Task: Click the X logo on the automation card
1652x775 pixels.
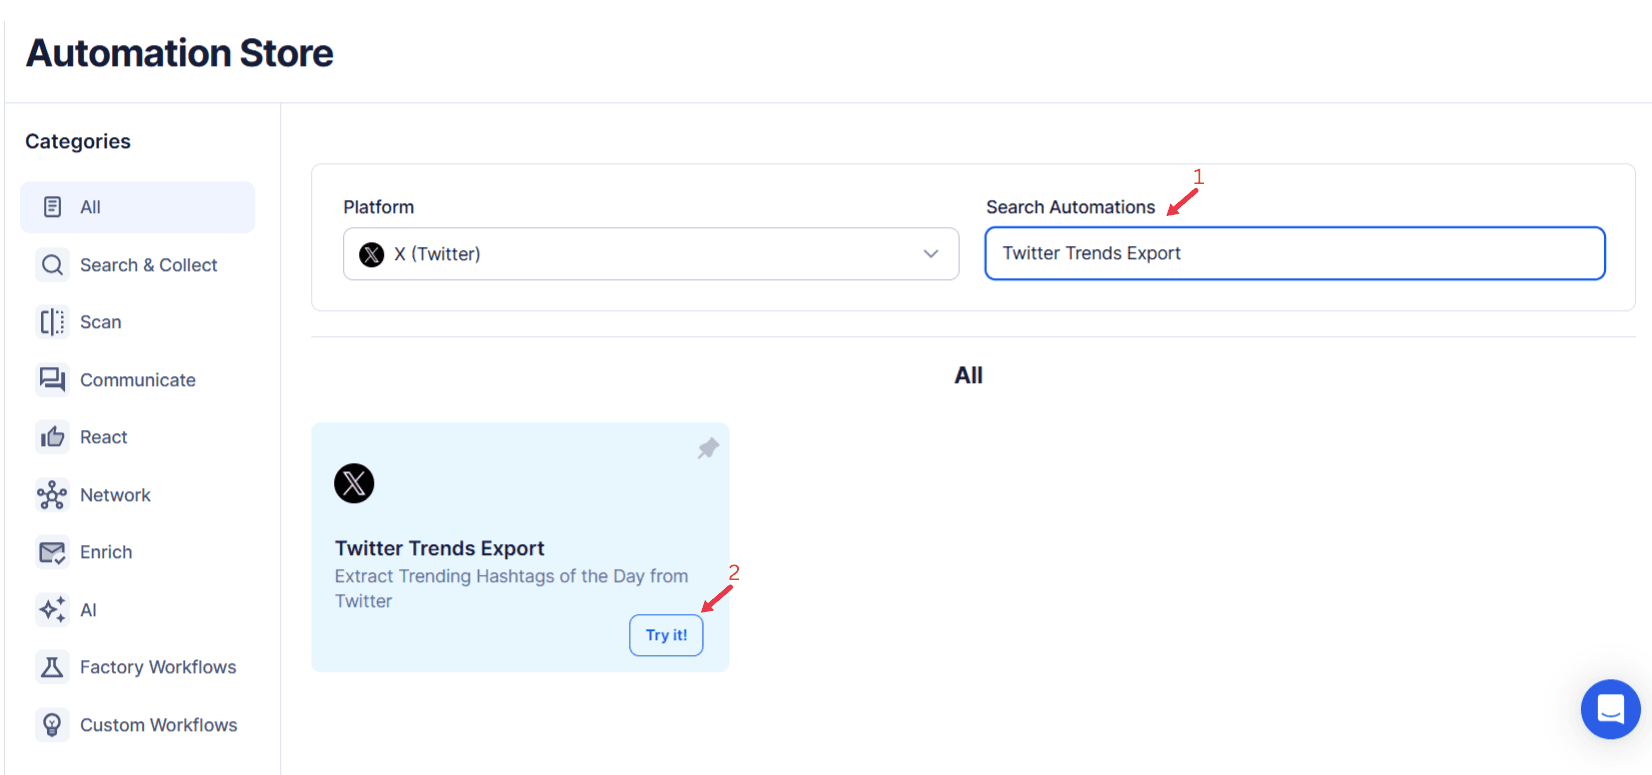Action: pos(354,483)
